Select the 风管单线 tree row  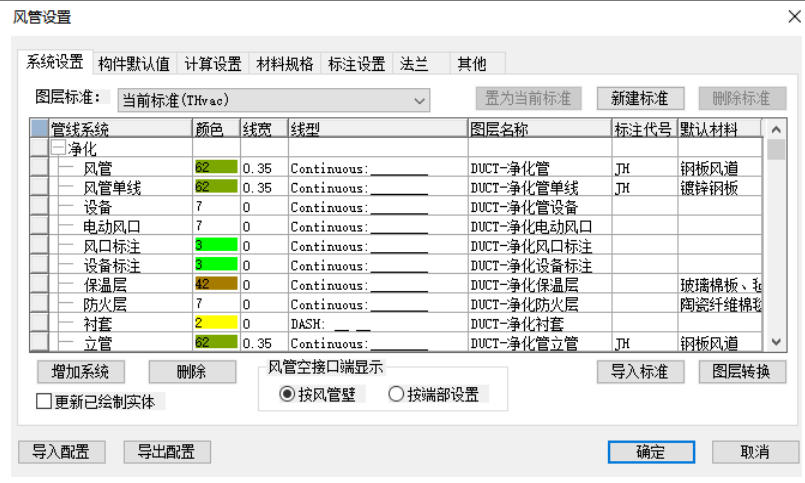112,188
